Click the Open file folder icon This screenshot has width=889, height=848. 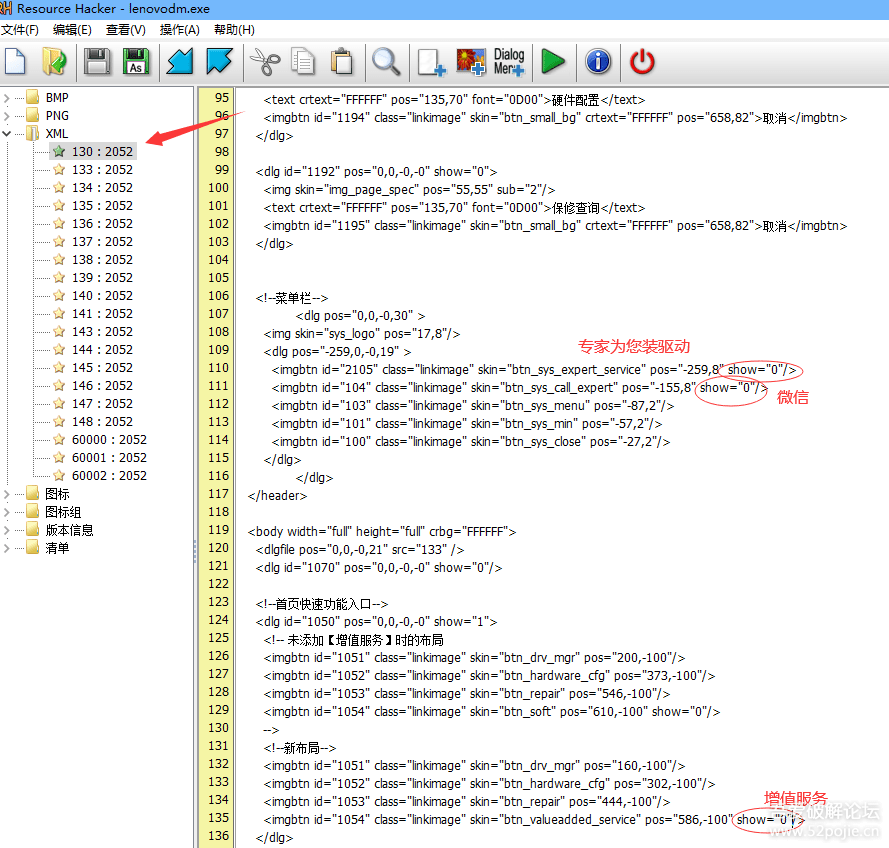click(53, 62)
